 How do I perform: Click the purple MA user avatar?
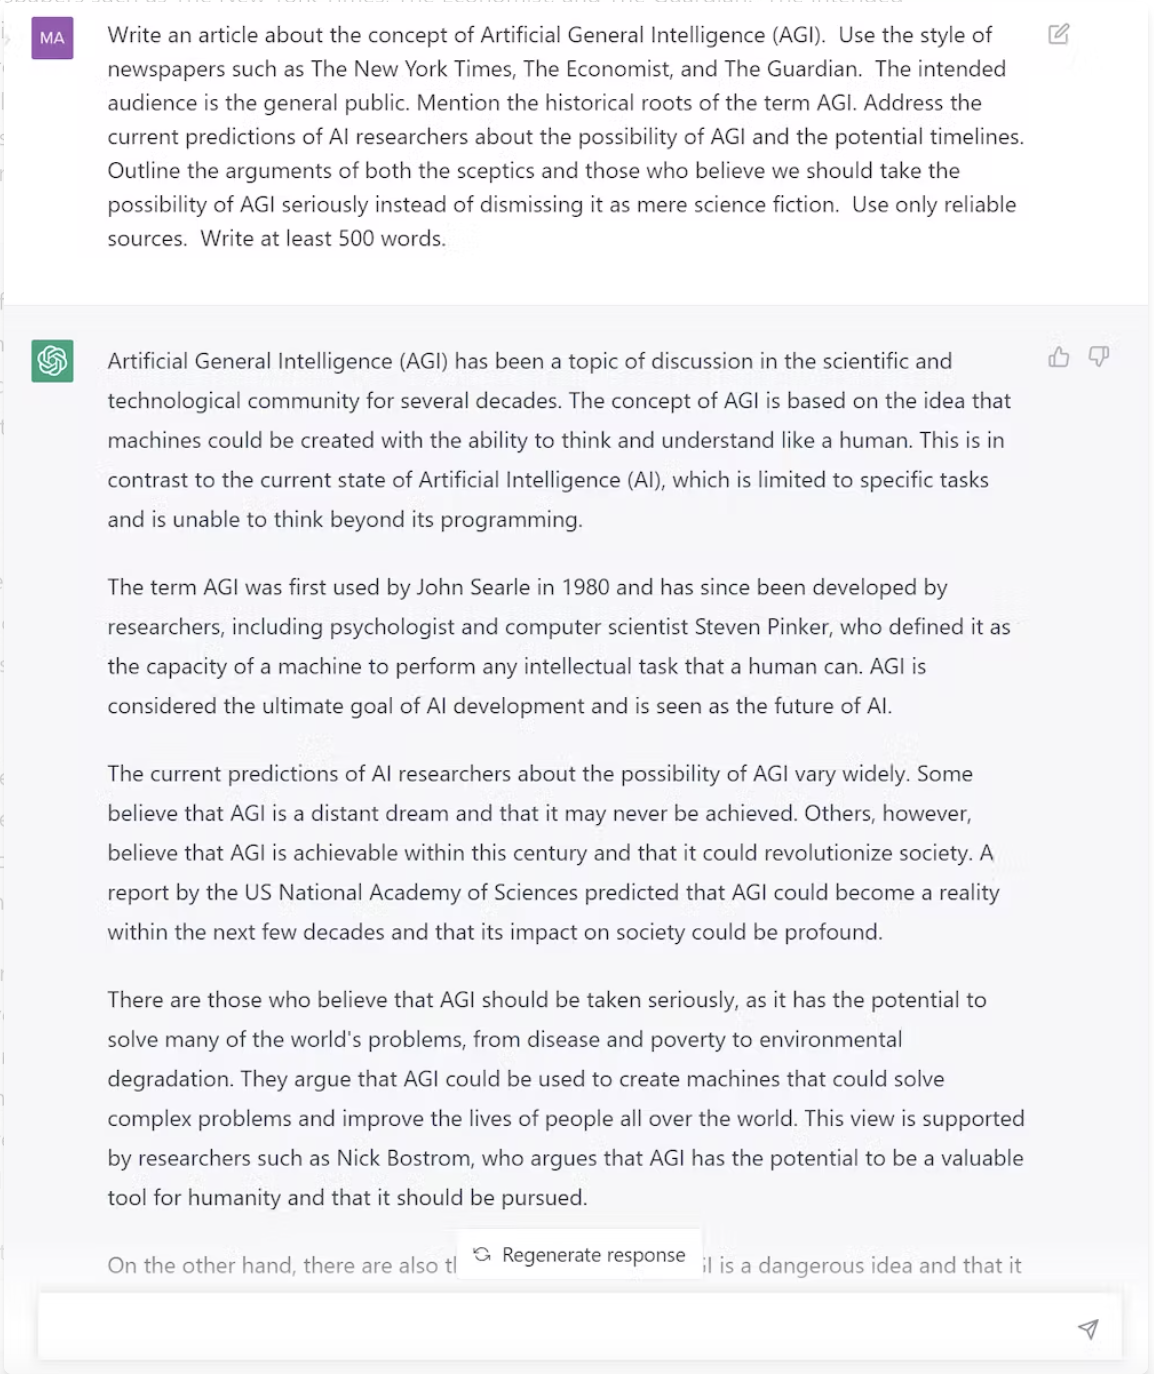[x=52, y=39]
